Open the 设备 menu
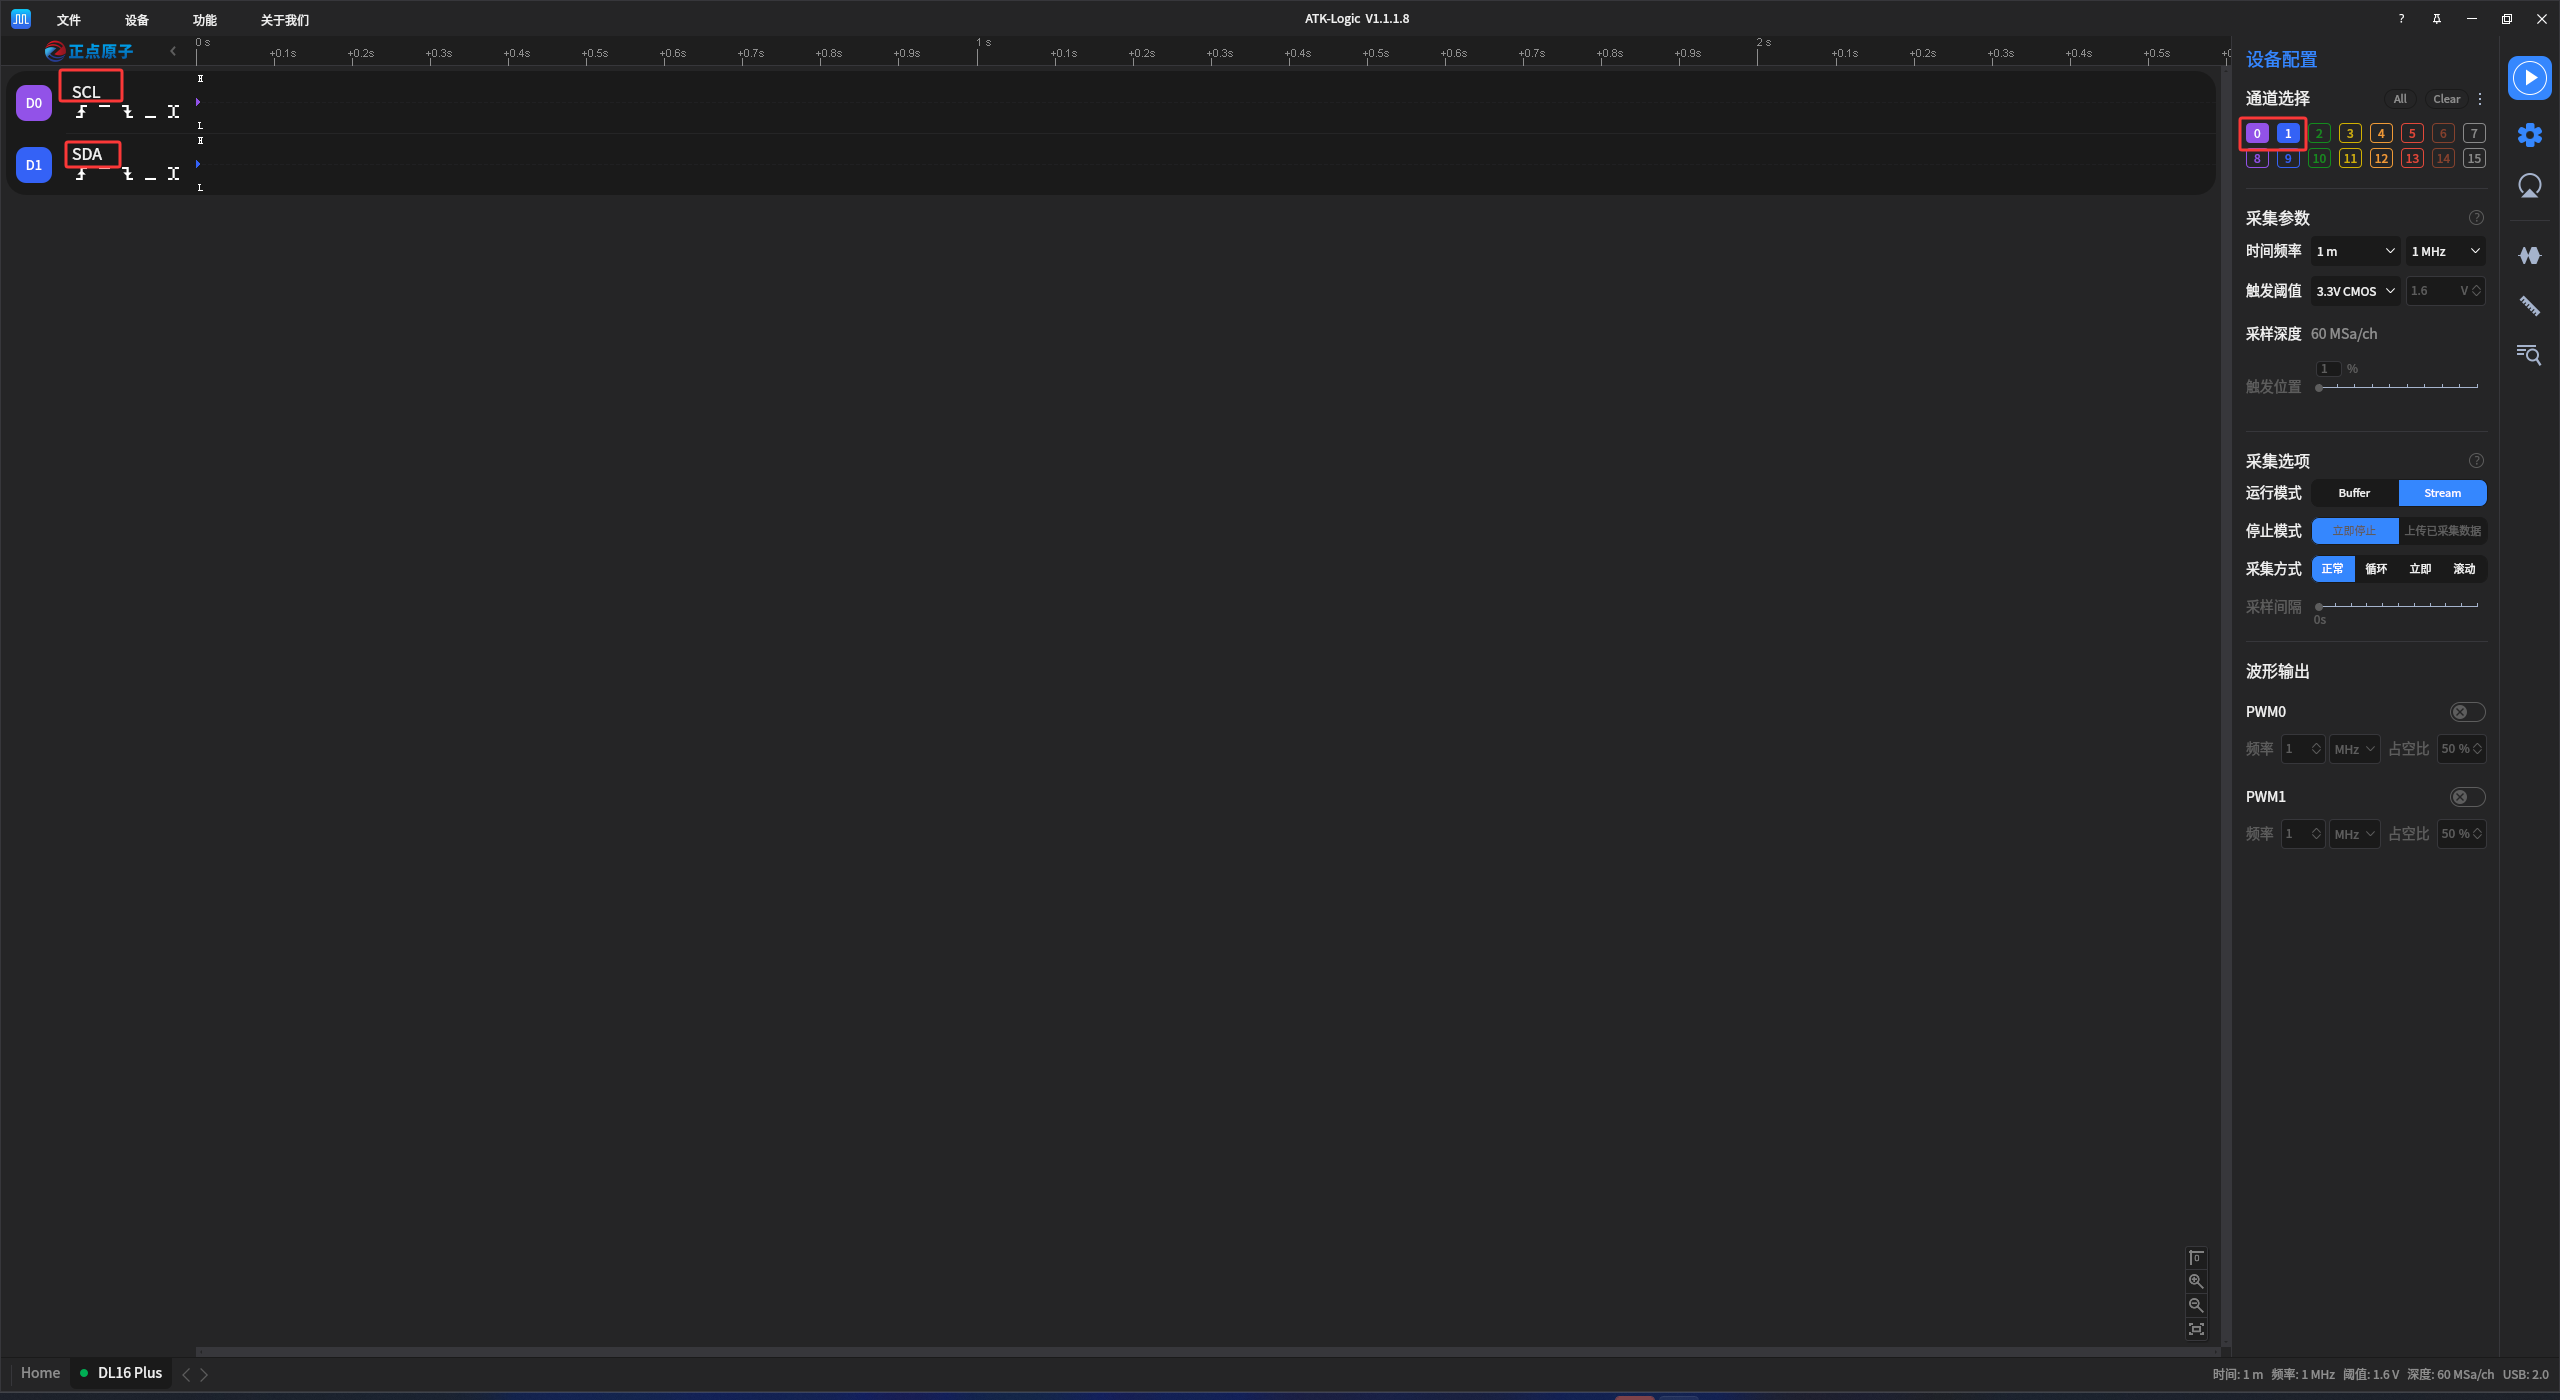 [x=137, y=20]
